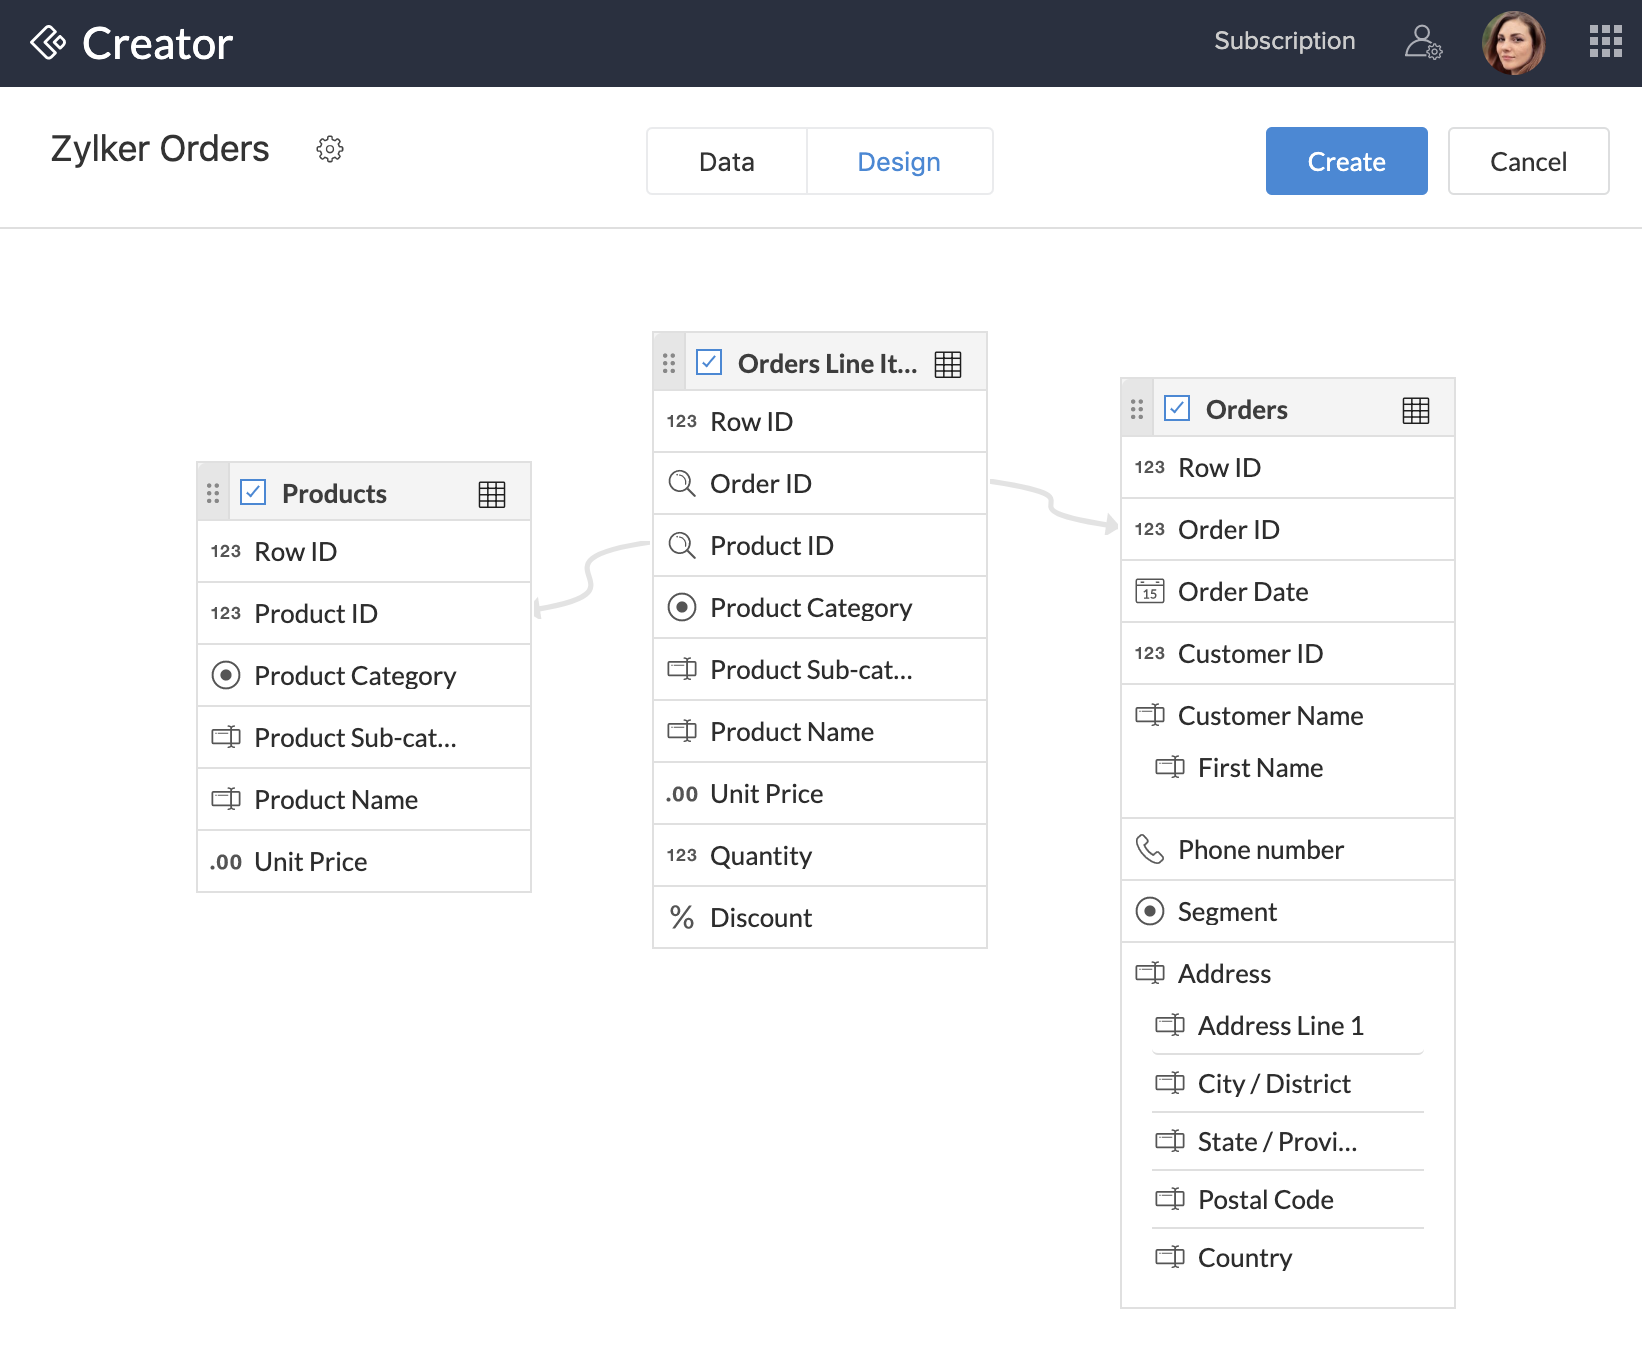
Task: Grab the Orders Line Items drag handle
Action: click(669, 363)
